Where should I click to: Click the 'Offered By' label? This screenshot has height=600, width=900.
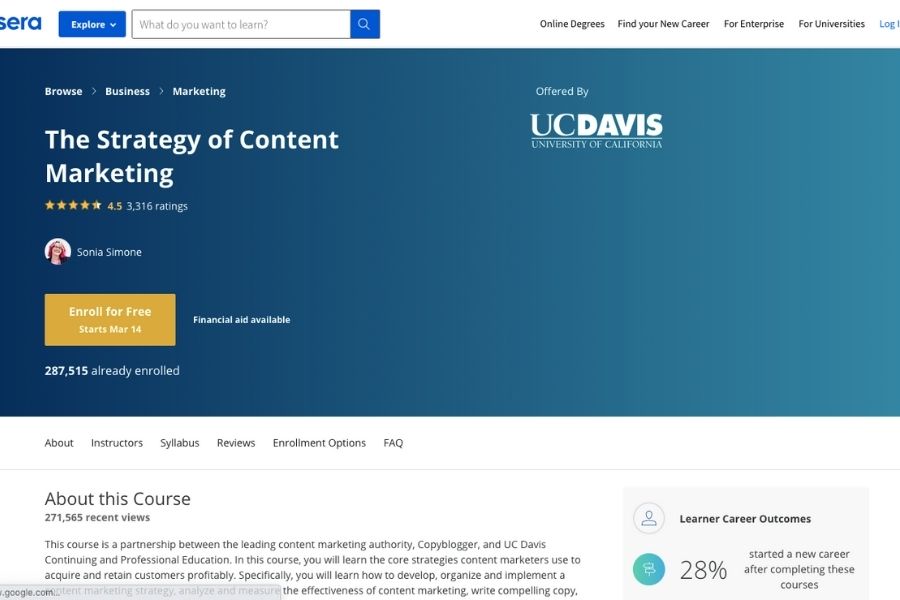[562, 91]
